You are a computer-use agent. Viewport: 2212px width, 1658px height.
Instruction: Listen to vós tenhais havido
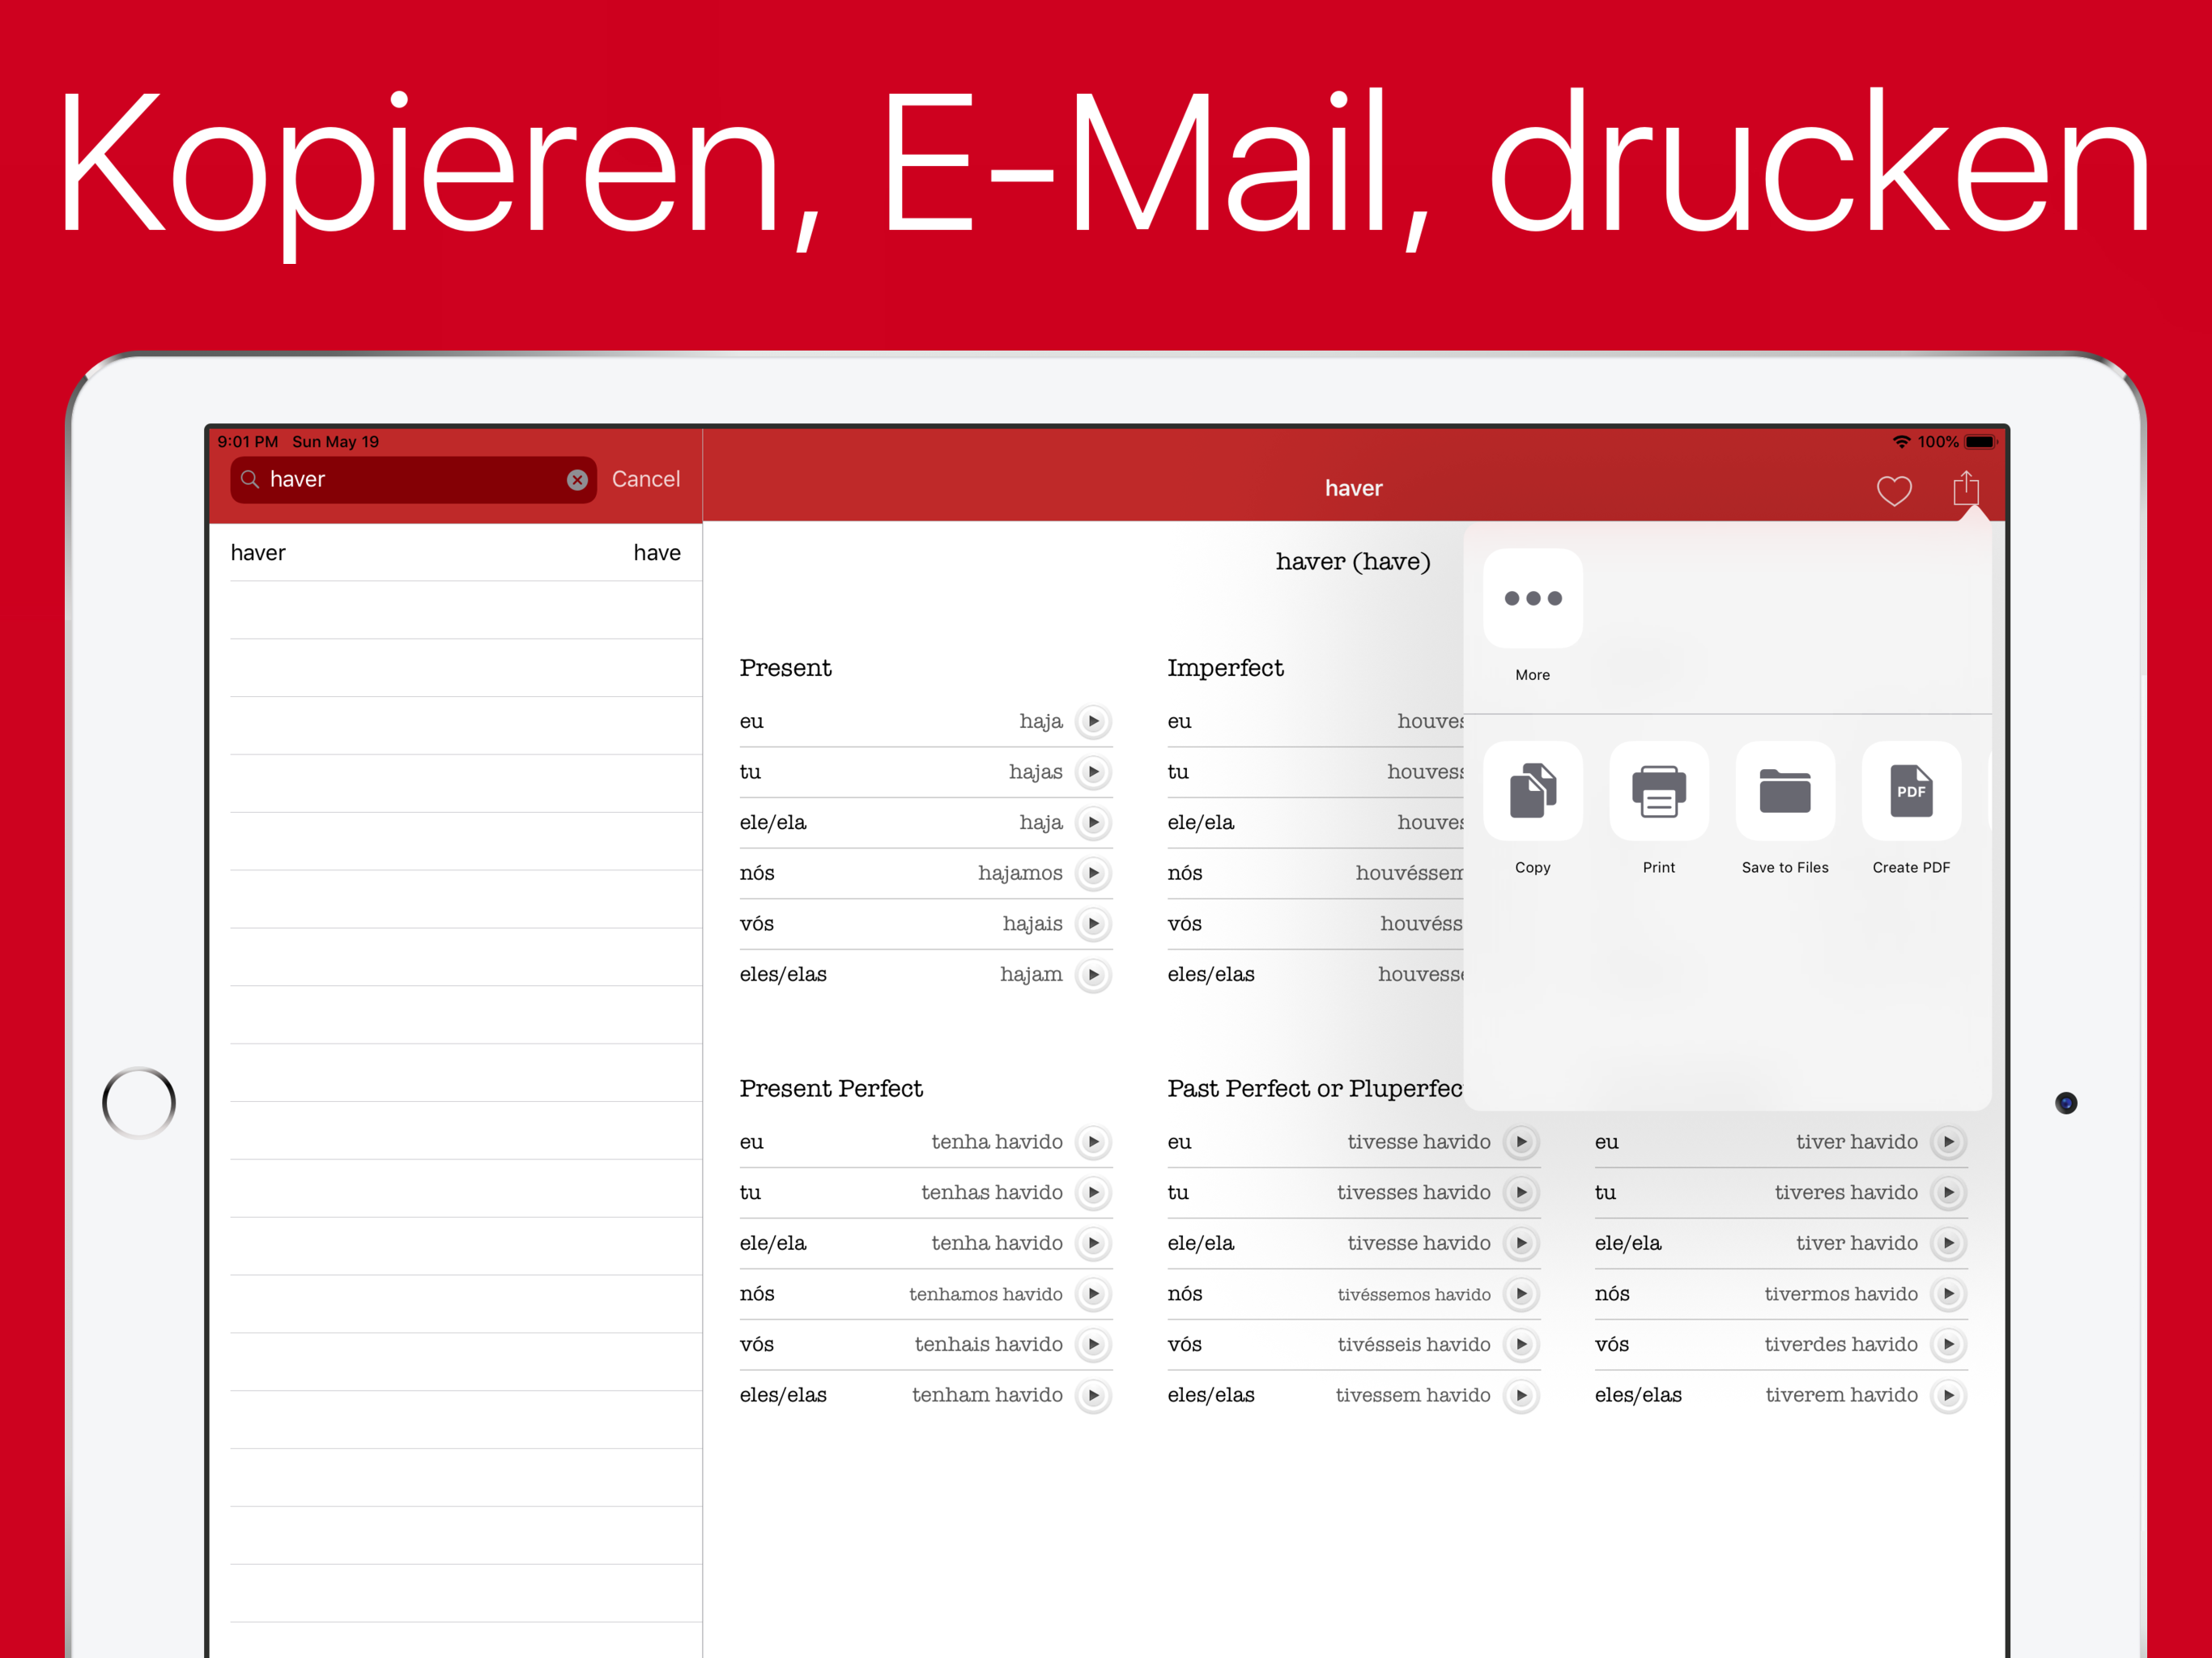1094,1344
